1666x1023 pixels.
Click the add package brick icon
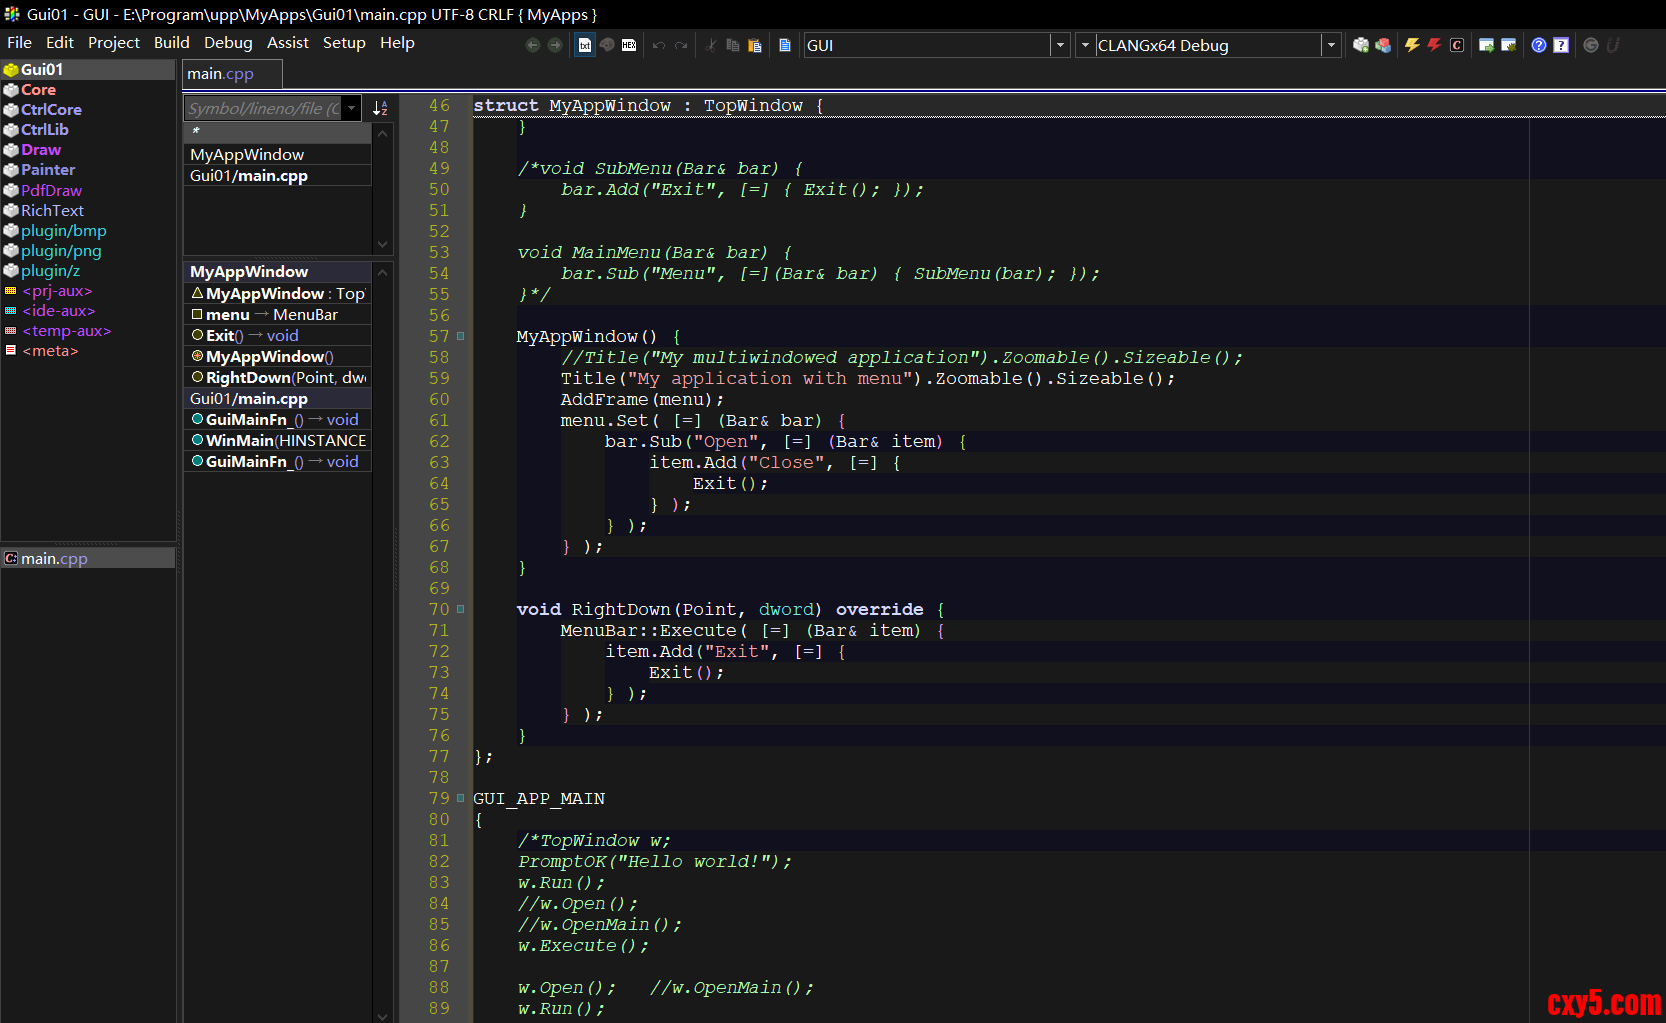pyautogui.click(x=1361, y=45)
